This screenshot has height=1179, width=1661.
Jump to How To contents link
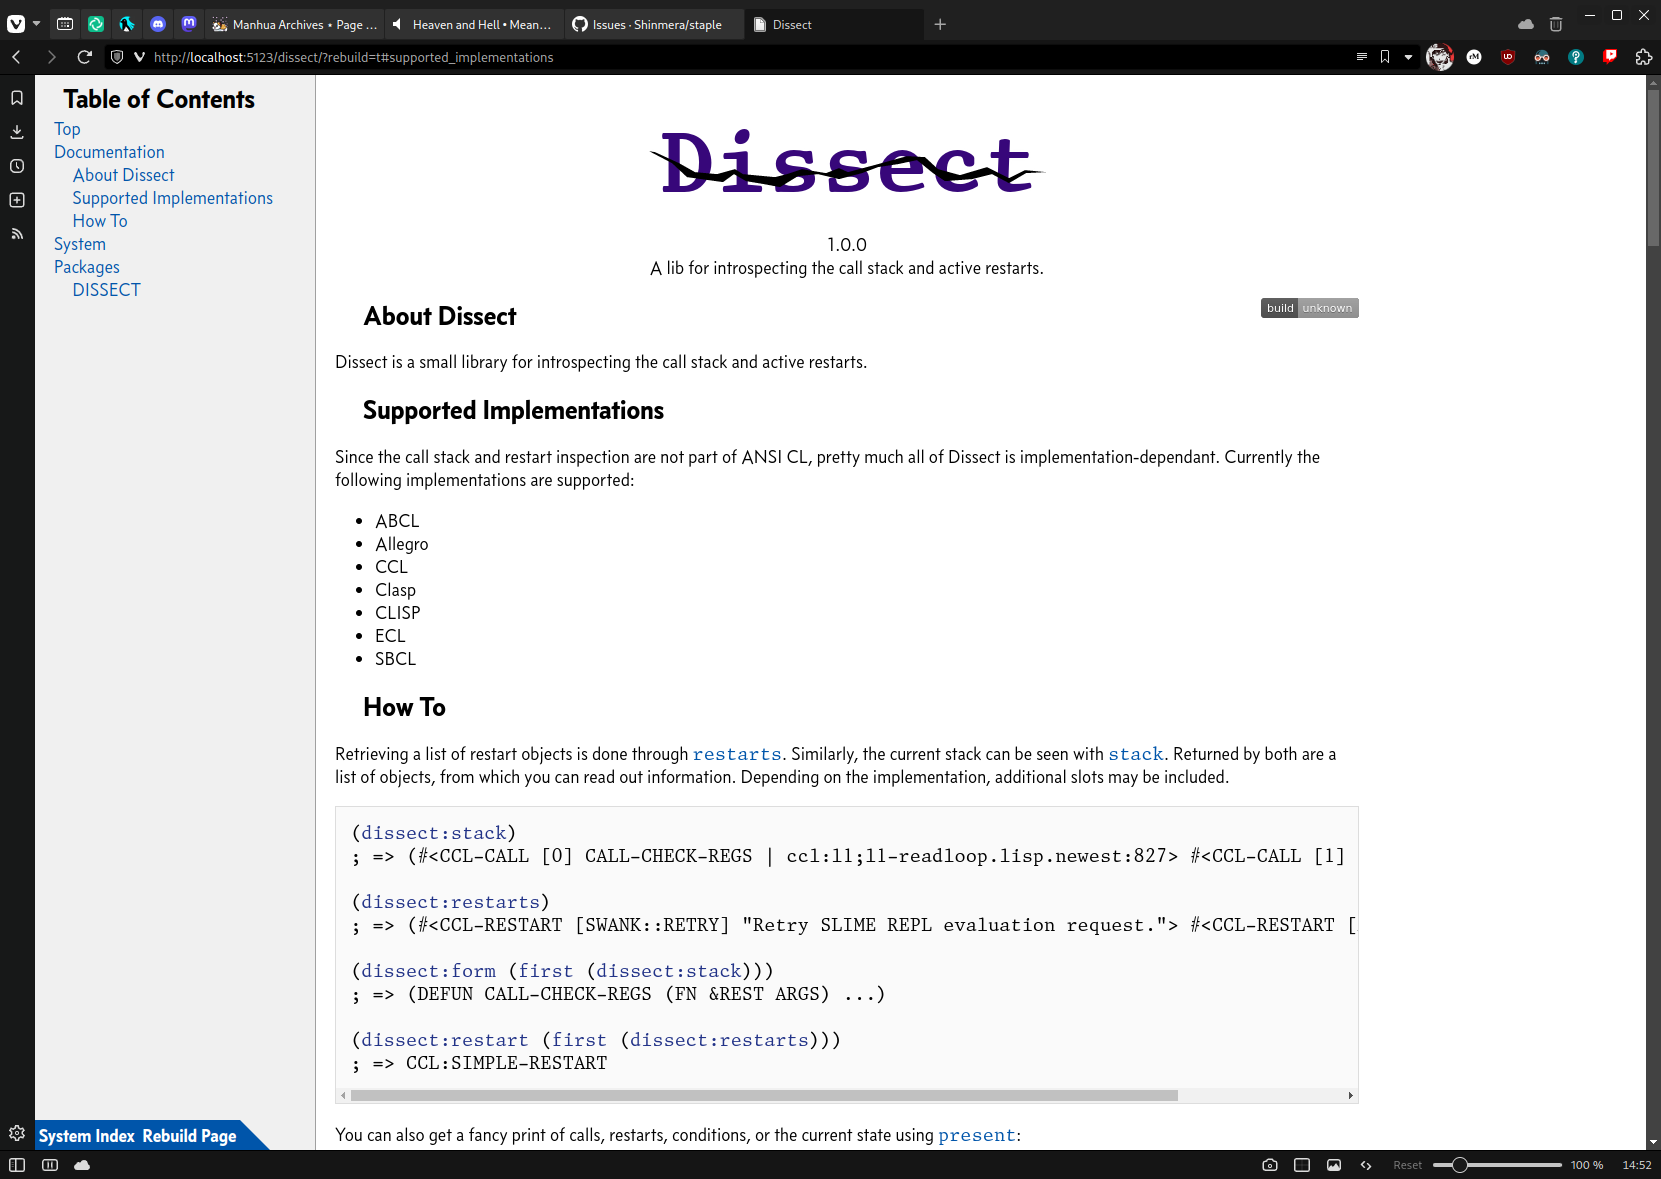click(100, 221)
